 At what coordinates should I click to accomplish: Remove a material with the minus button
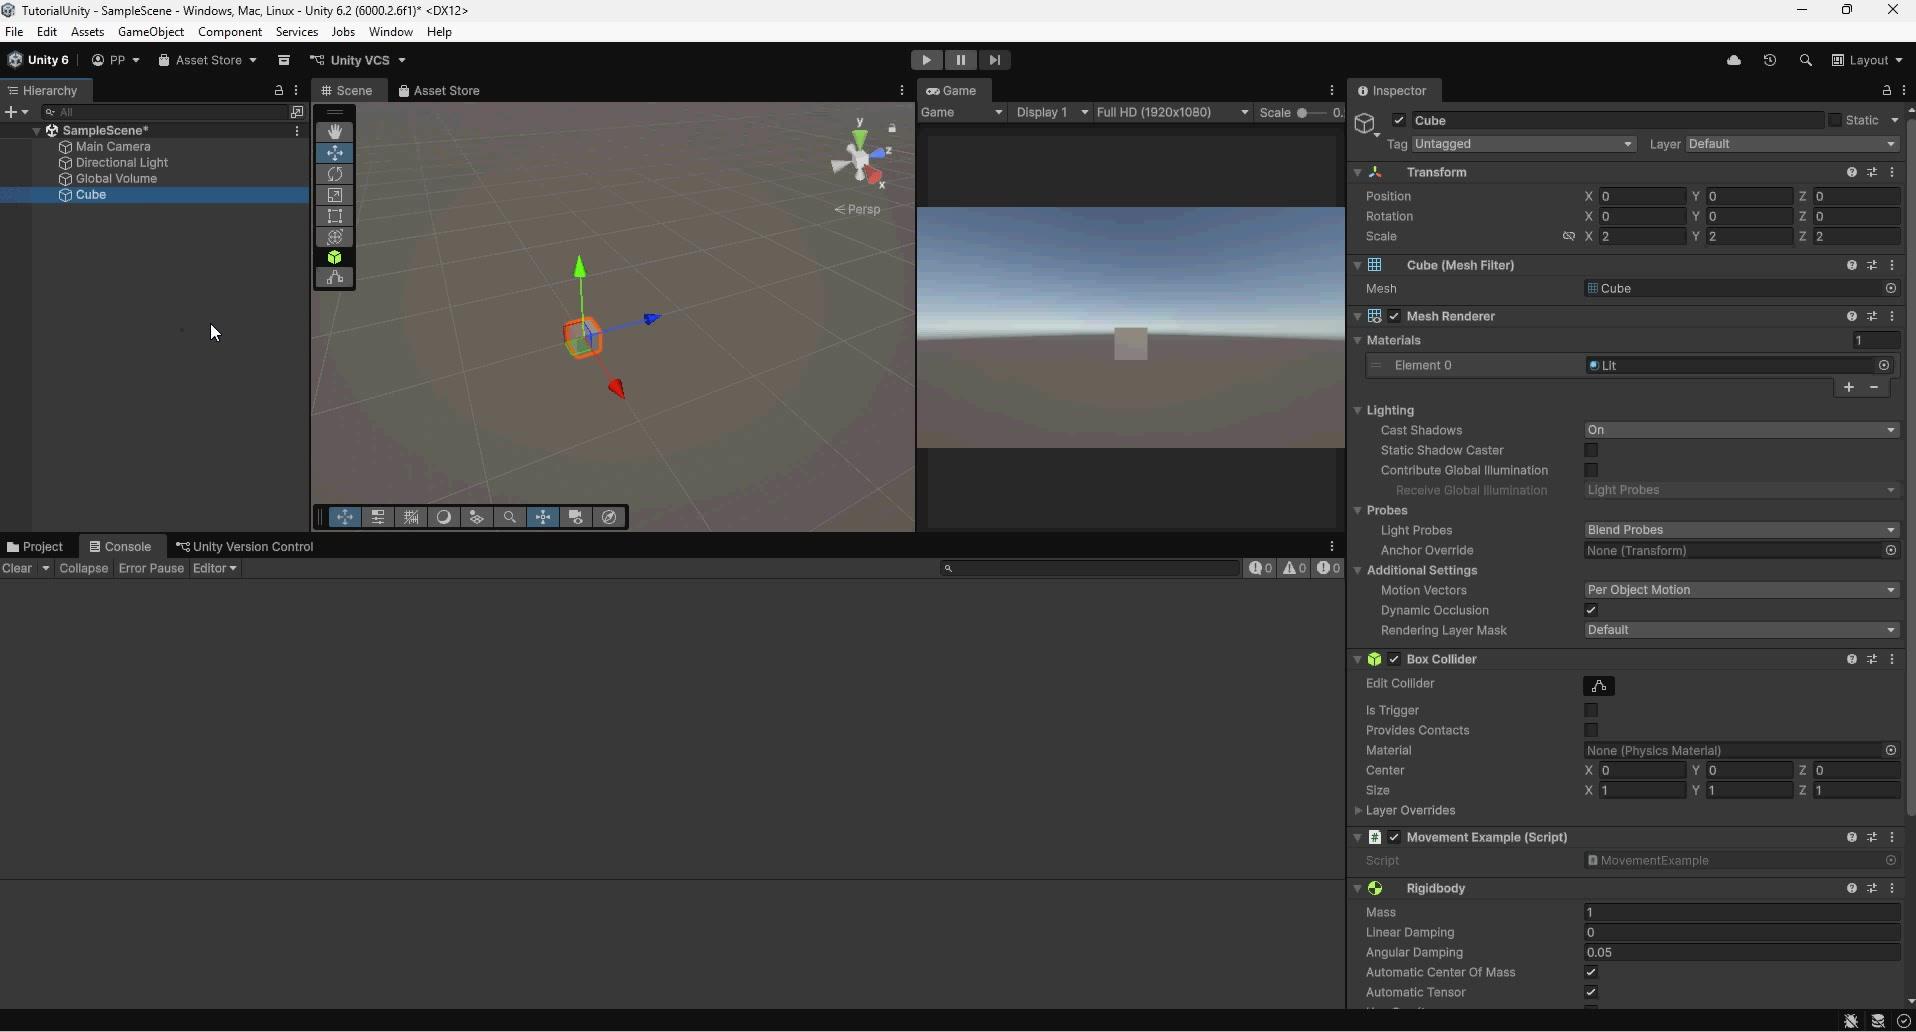coord(1874,388)
